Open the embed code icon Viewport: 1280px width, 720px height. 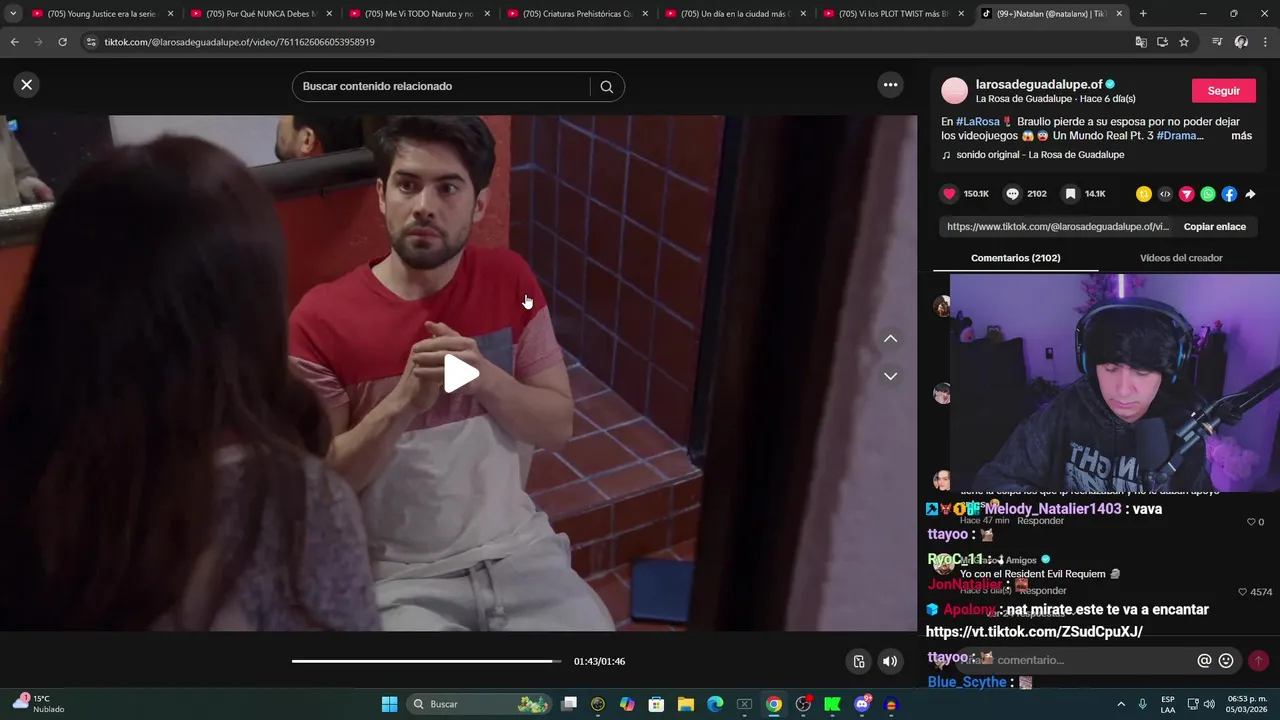1165,194
